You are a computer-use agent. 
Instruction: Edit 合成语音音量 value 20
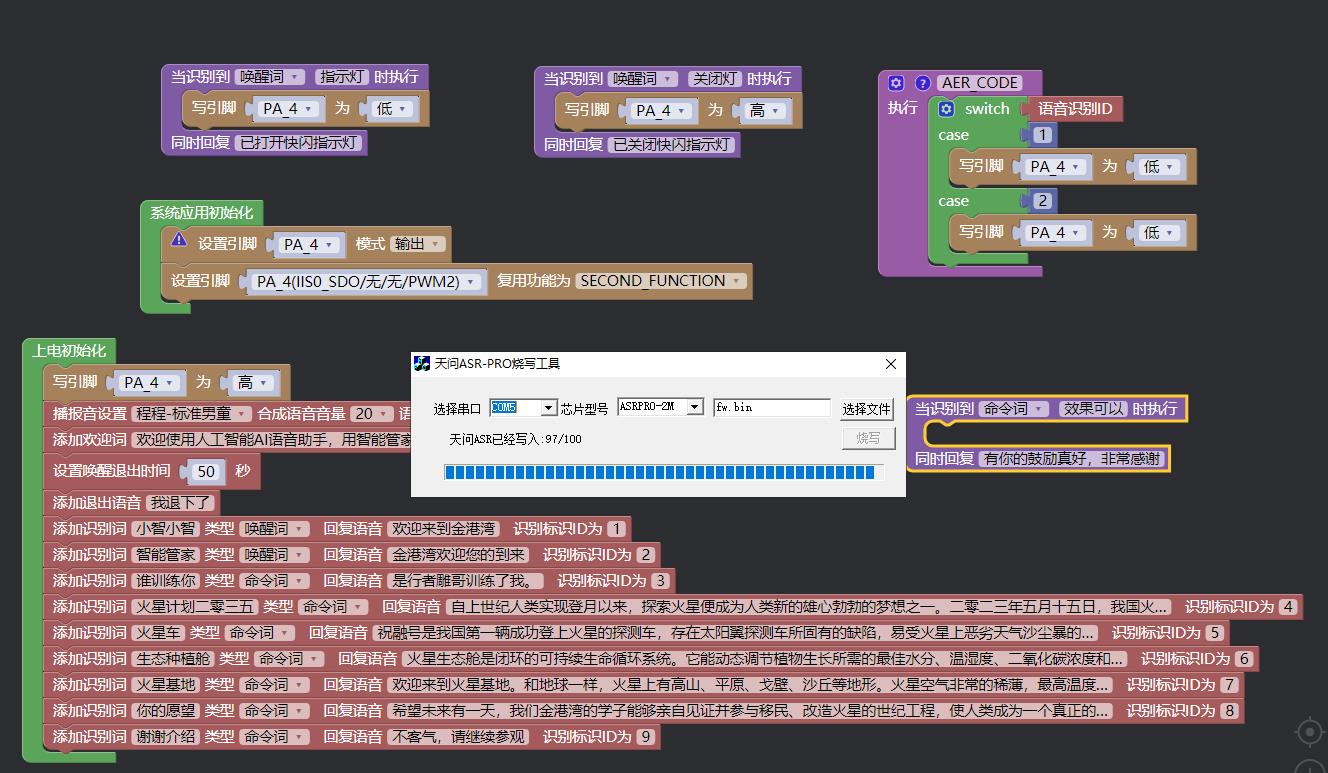point(372,413)
